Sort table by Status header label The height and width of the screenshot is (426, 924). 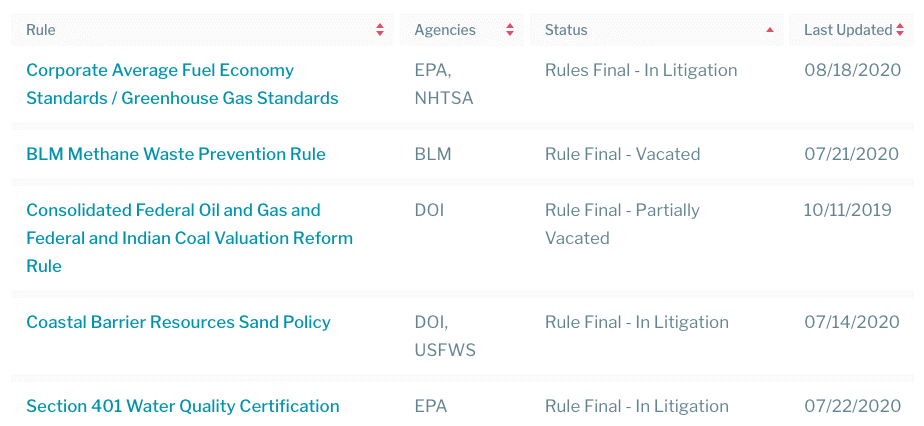coord(566,30)
